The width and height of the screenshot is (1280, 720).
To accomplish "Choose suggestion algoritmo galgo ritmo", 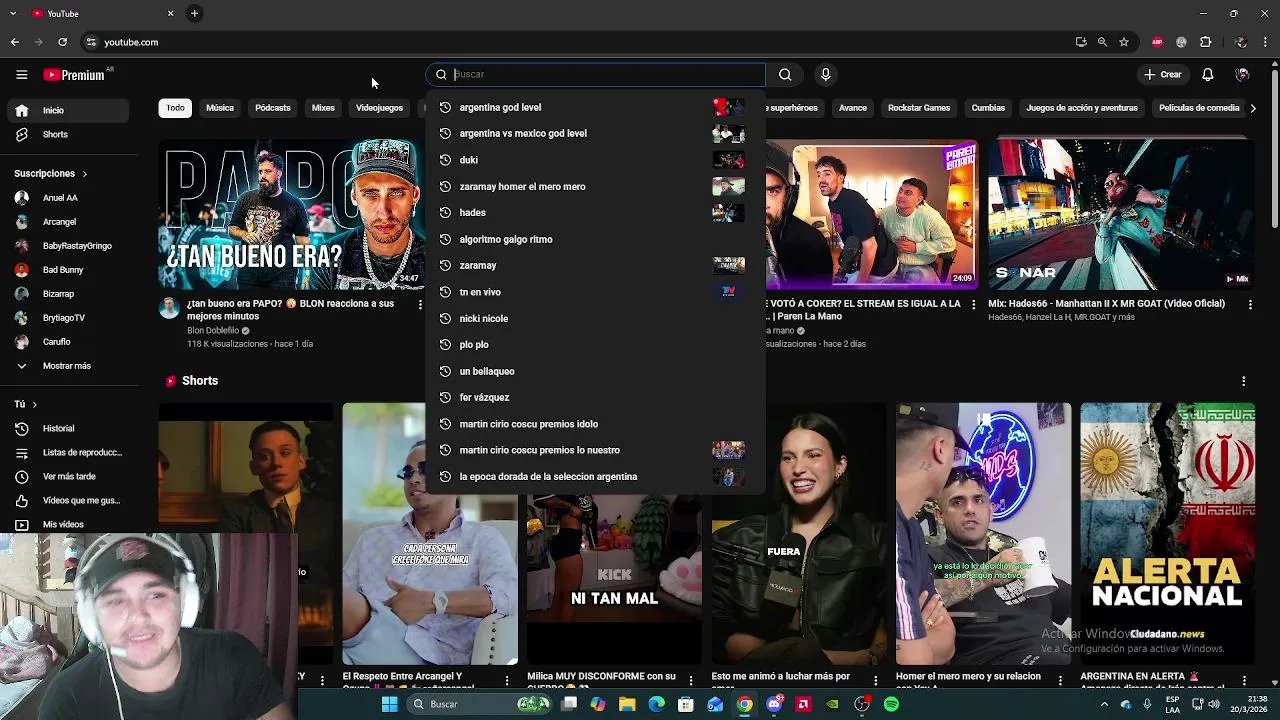I will (595, 239).
